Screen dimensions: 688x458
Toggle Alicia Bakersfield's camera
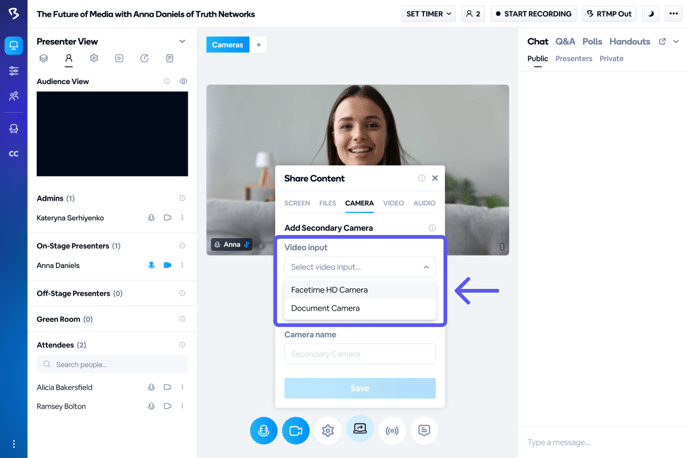pos(167,387)
